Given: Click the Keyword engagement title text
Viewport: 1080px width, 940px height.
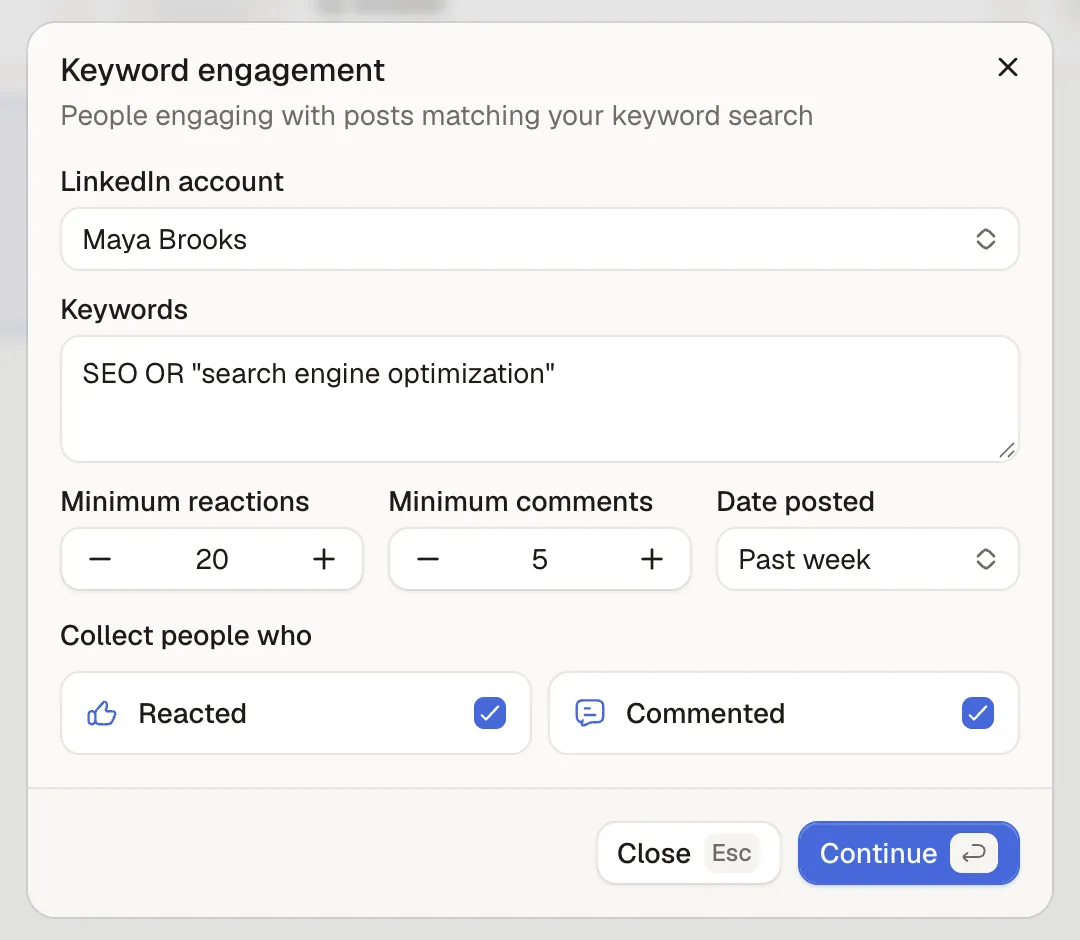Looking at the screenshot, I should tap(222, 70).
